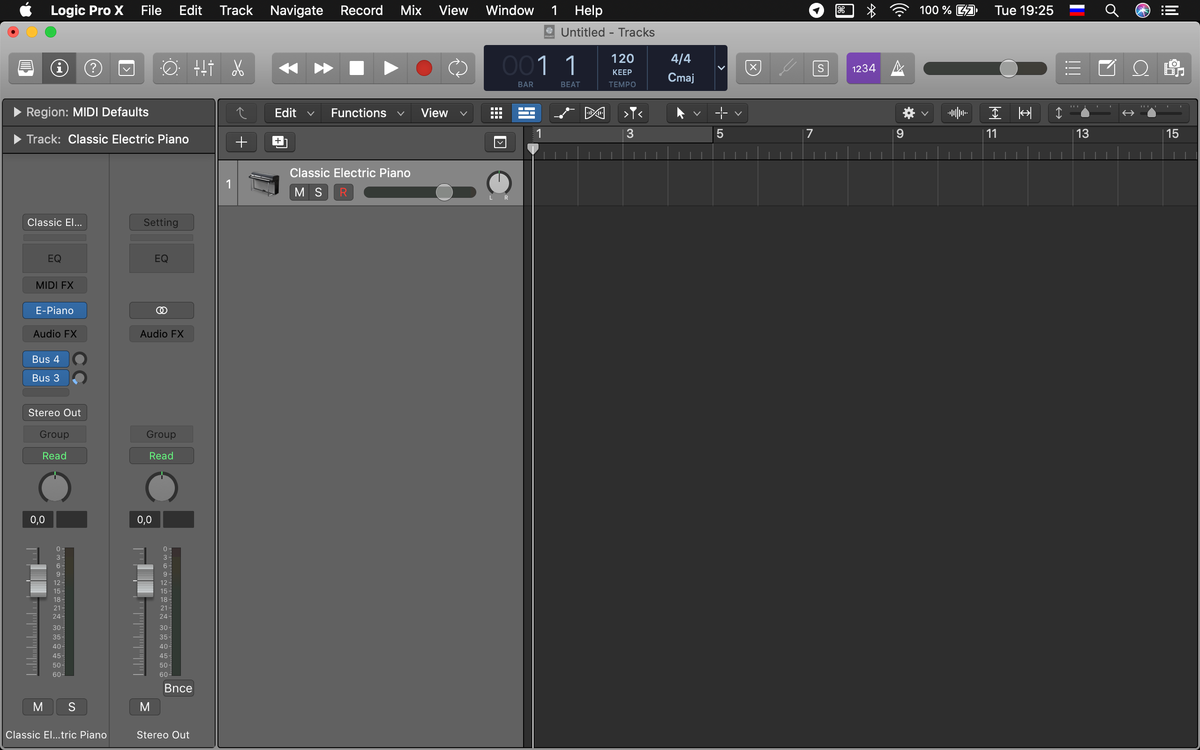Click the Stereo Out output slot
The height and width of the screenshot is (750, 1200).
(x=55, y=412)
